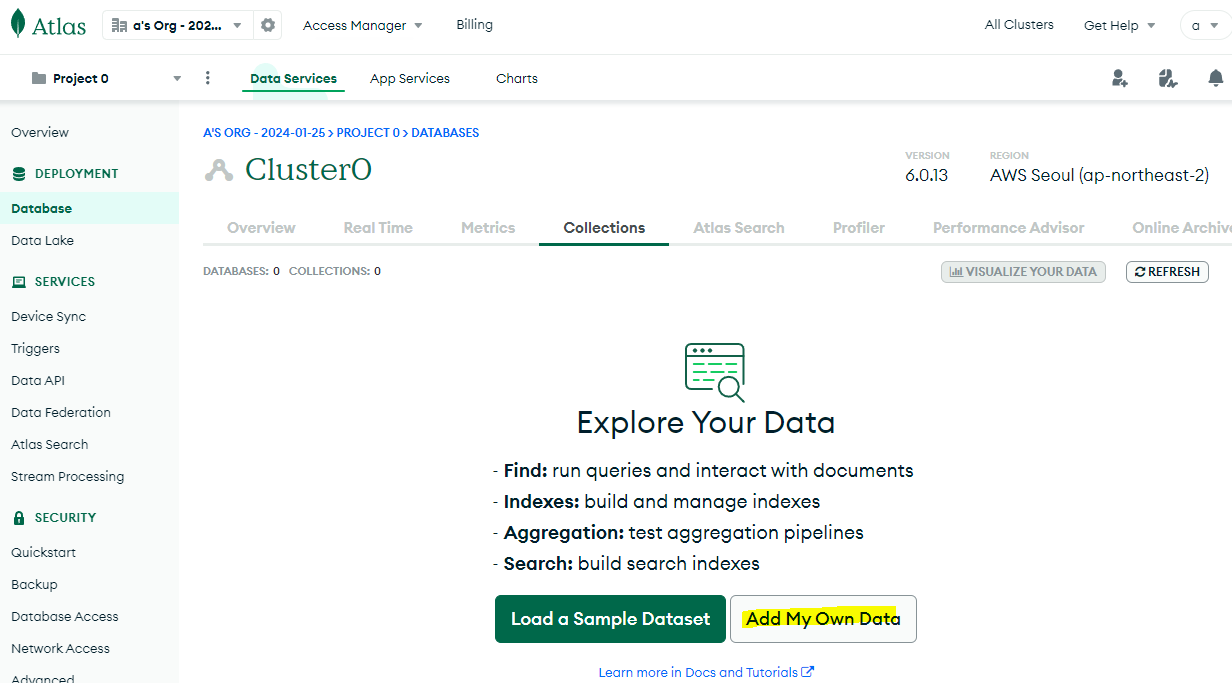Open the Profiler tab

point(859,228)
